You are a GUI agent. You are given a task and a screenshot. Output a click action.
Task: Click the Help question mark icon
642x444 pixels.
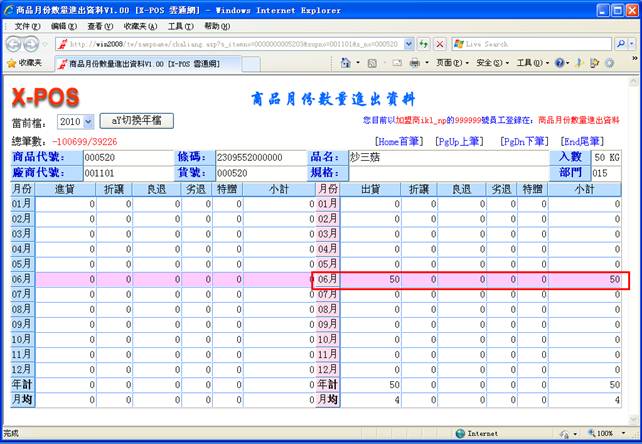(560, 63)
